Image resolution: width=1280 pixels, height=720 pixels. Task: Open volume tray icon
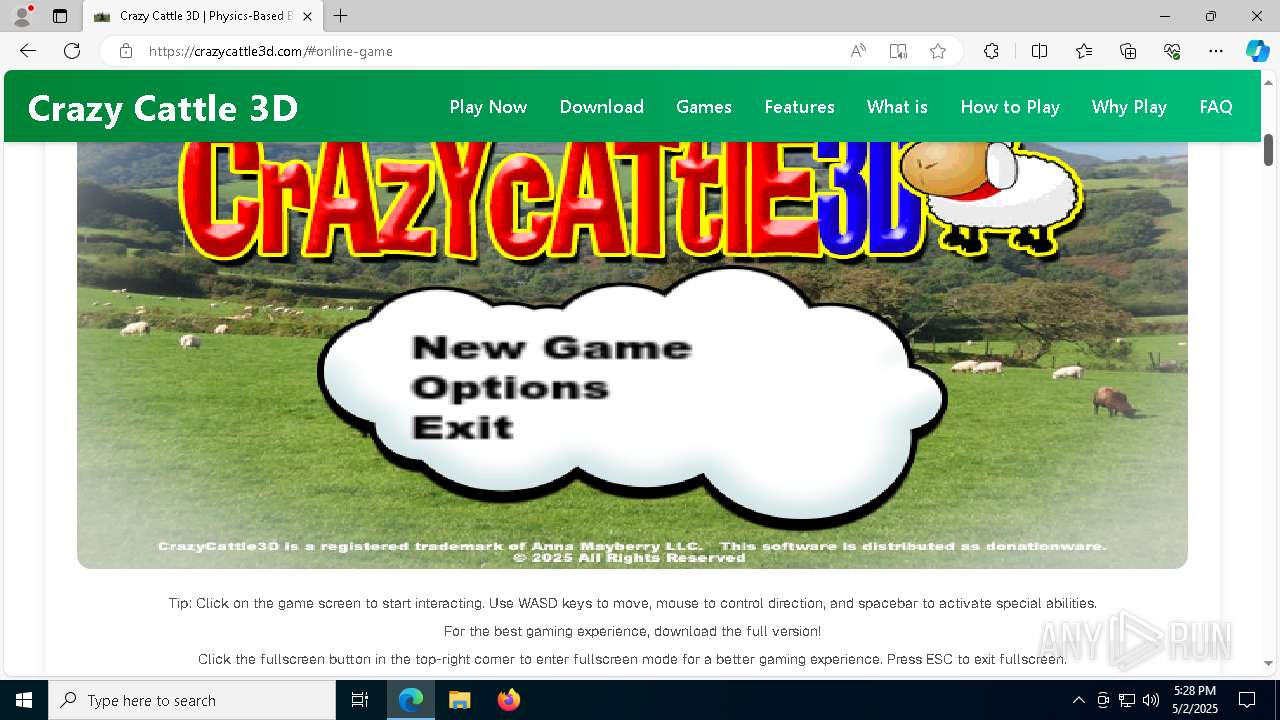1151,700
